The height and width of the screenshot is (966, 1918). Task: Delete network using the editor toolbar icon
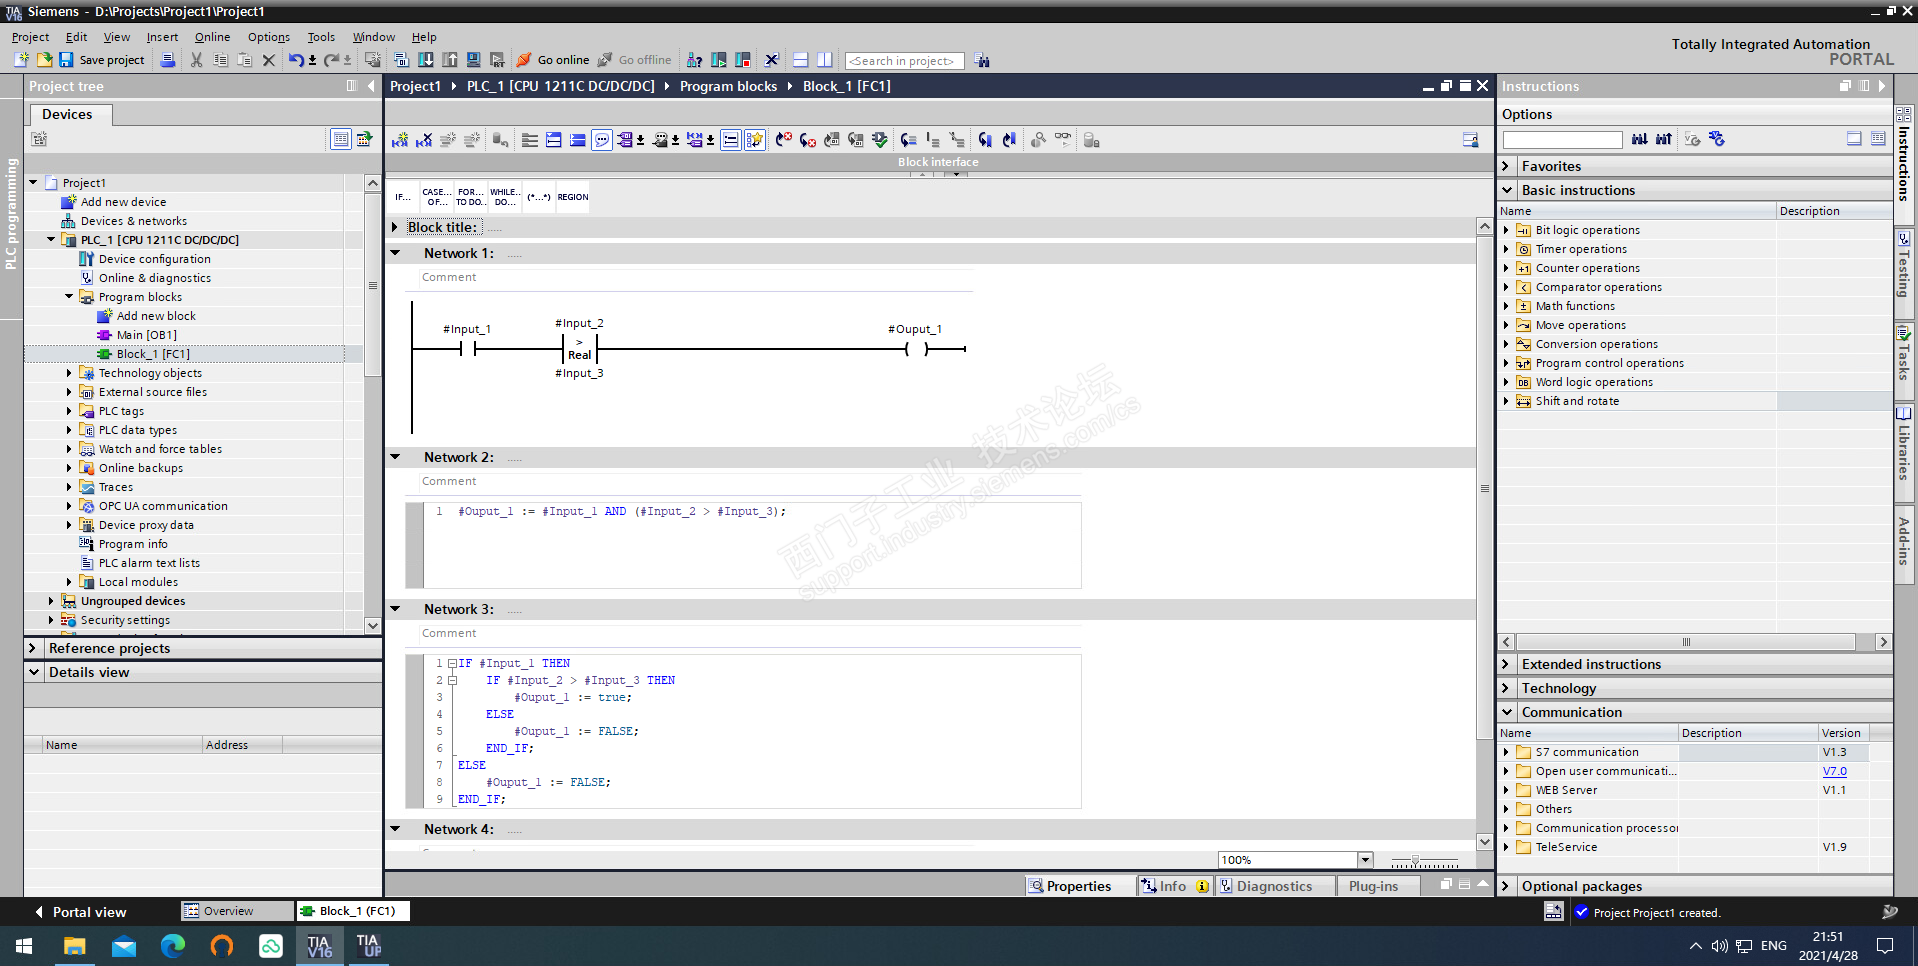click(424, 140)
